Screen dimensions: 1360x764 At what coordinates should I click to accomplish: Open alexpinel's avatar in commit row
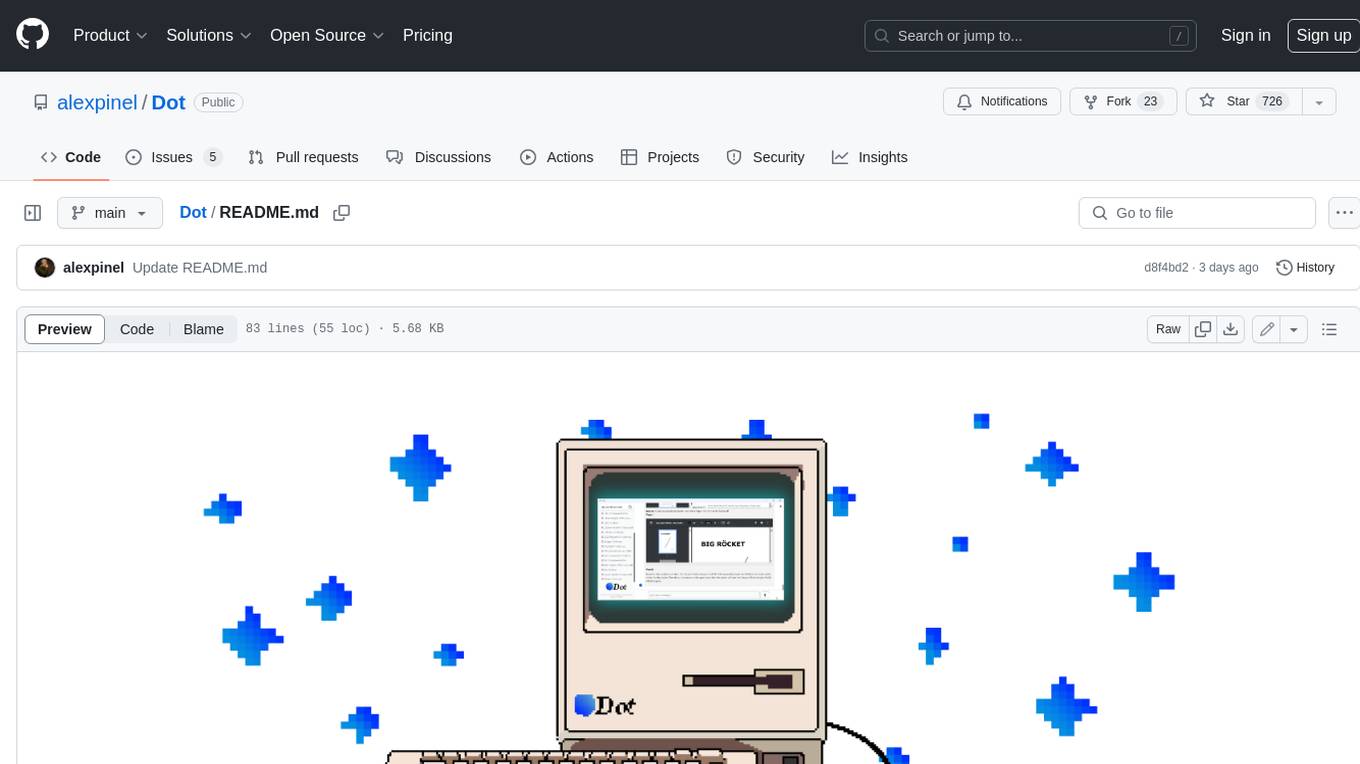point(45,267)
